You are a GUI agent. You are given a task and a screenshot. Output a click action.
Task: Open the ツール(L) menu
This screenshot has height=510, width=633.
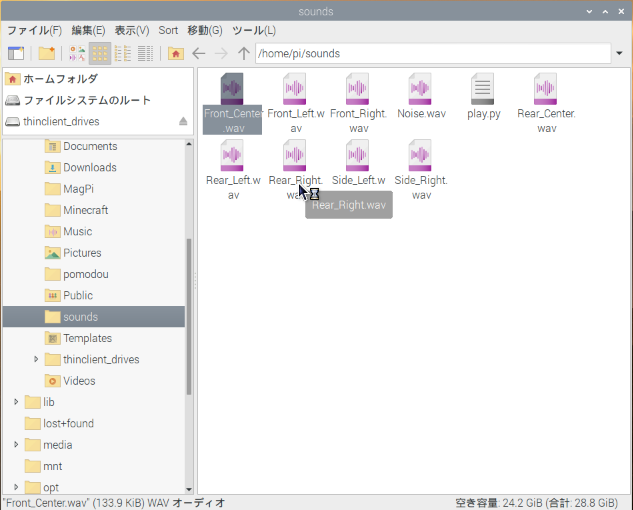pyautogui.click(x=254, y=30)
